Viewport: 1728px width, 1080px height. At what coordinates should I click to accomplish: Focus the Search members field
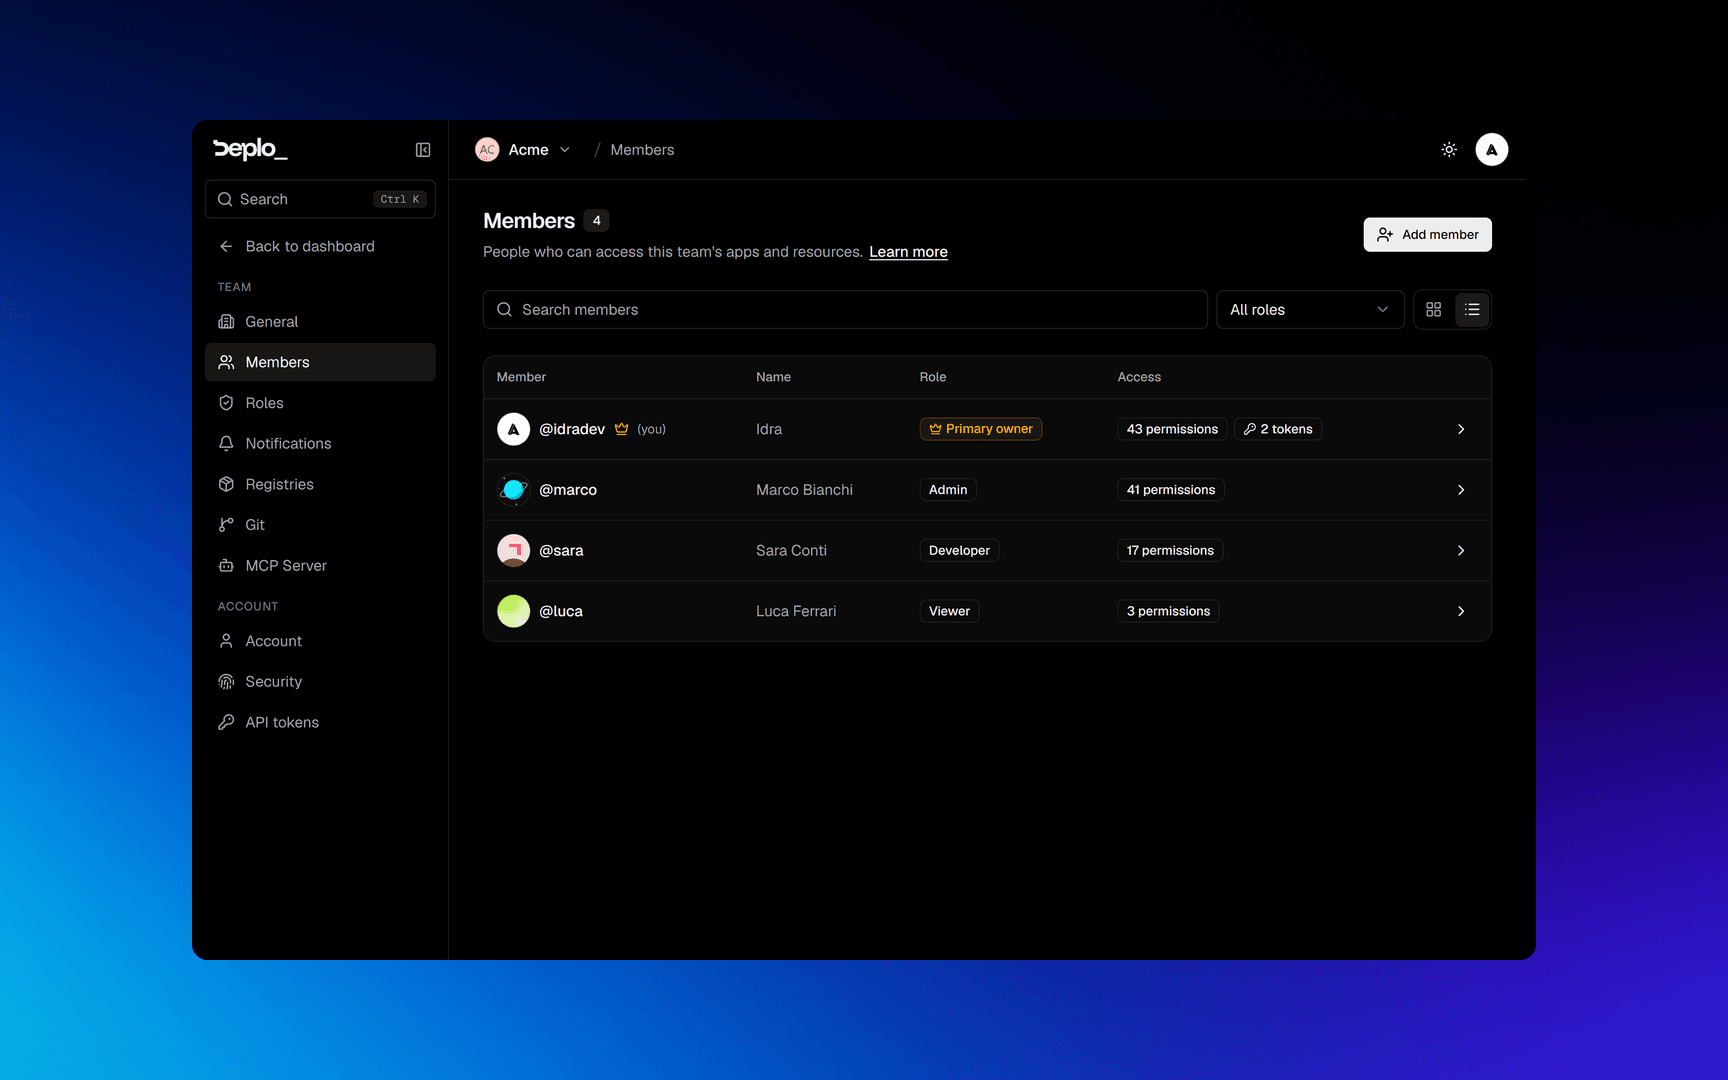(x=845, y=310)
